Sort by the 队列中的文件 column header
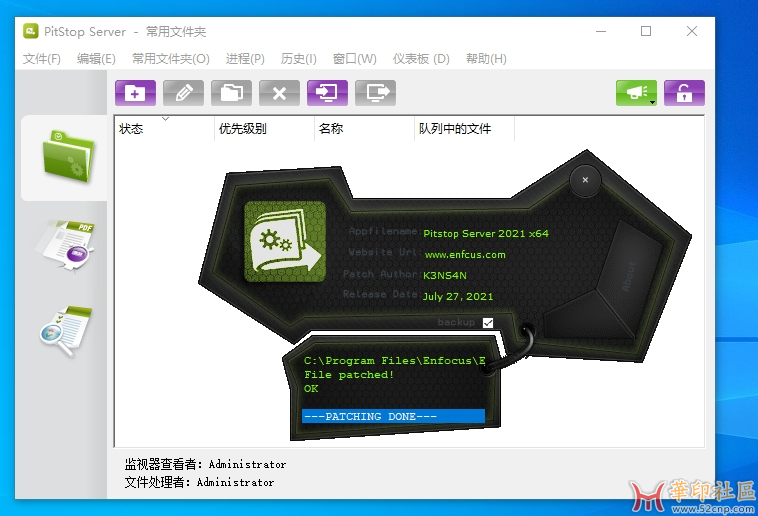Viewport: 758px width, 516px height. 465,129
